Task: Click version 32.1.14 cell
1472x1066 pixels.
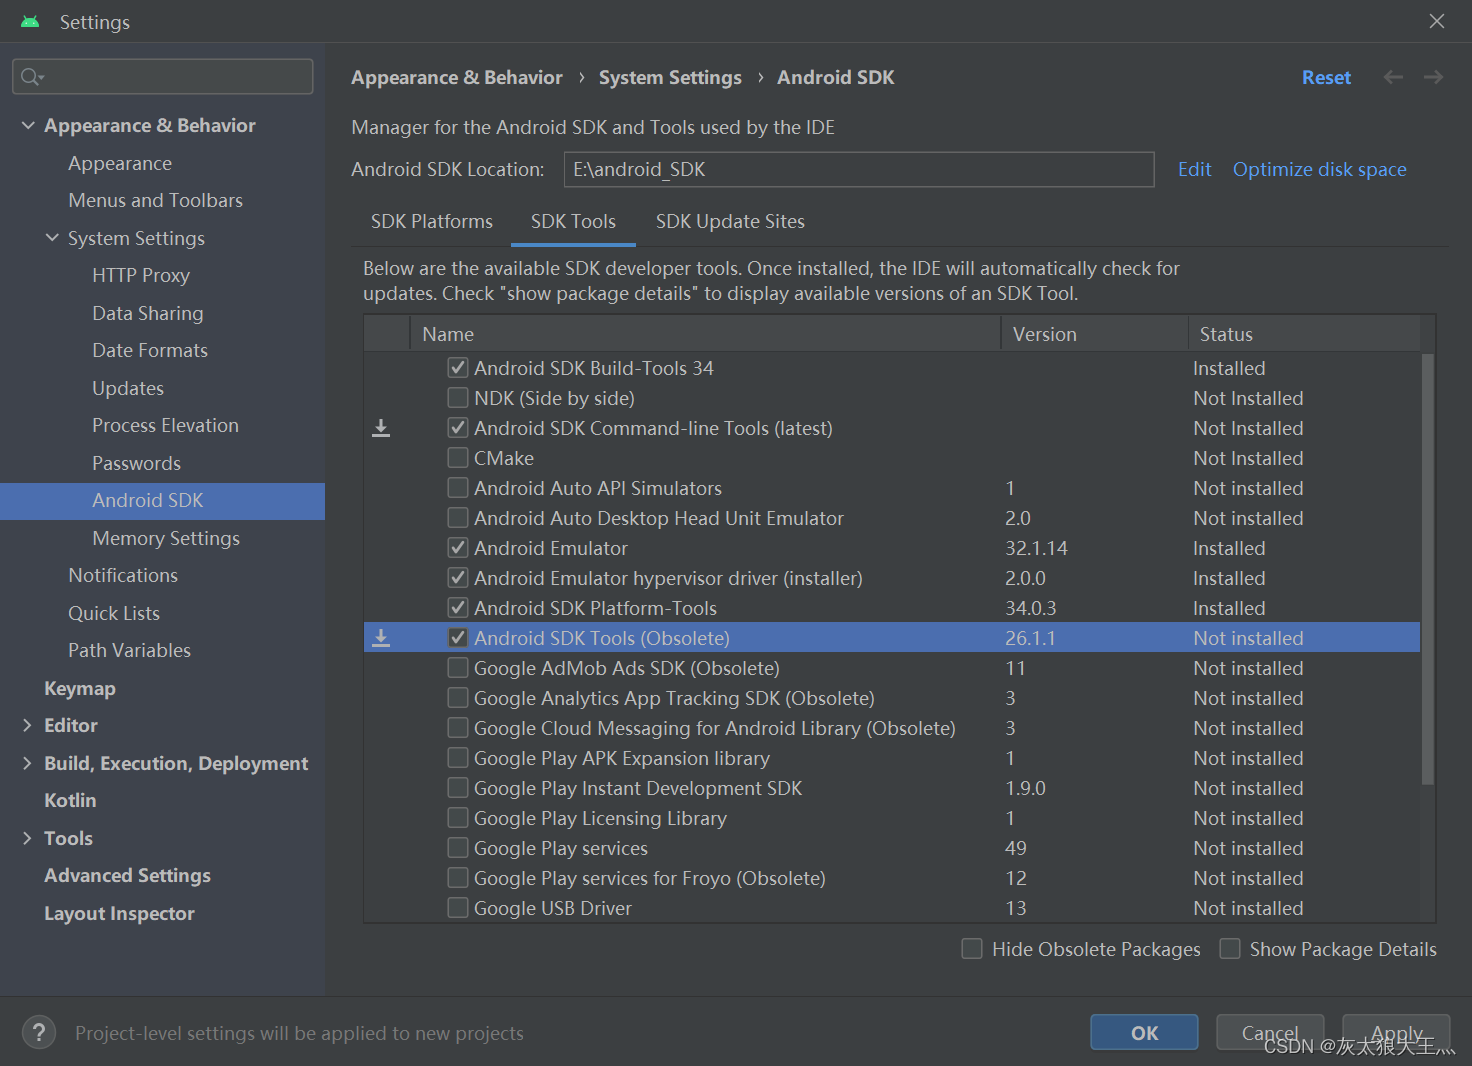Action: pos(1036,548)
